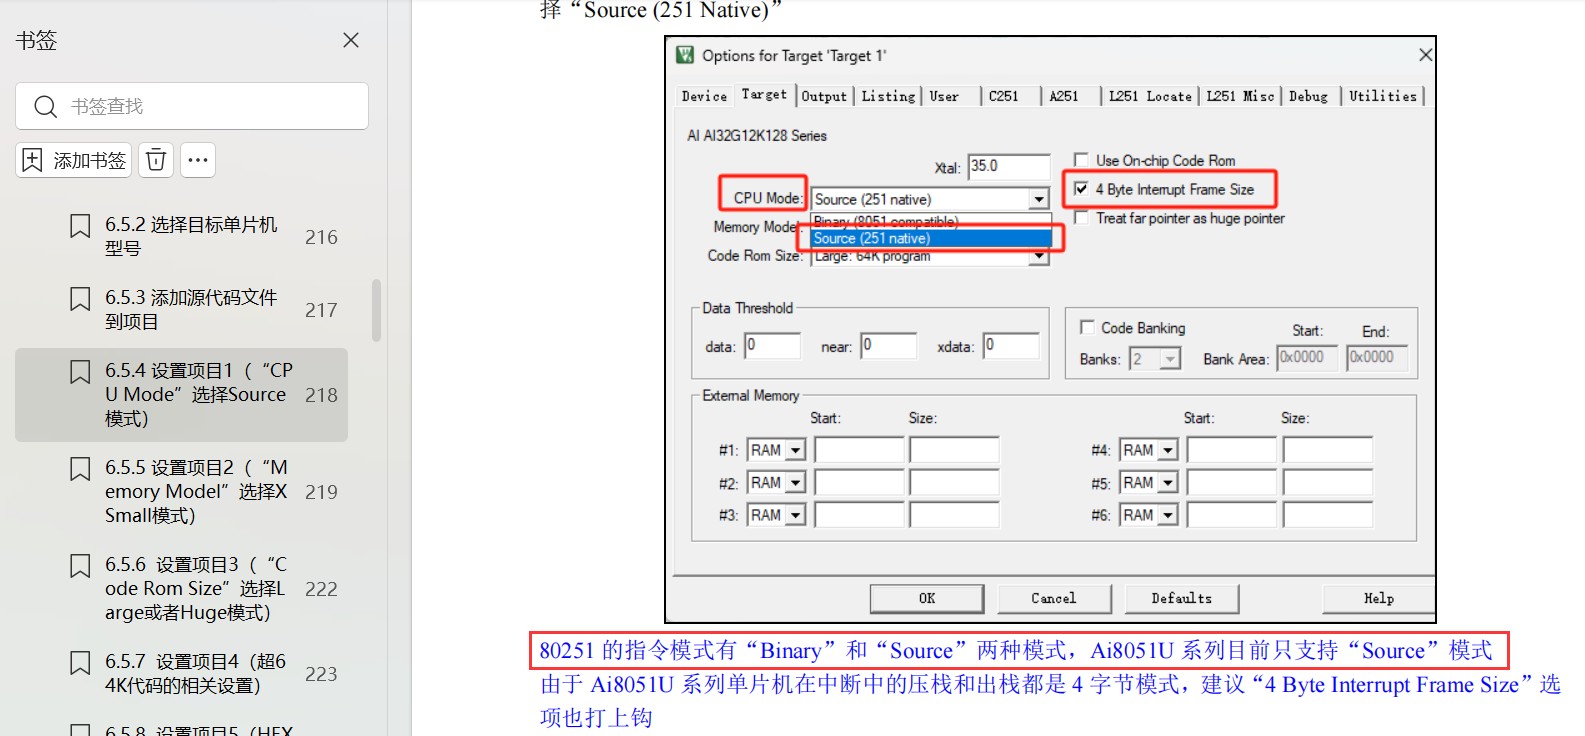Click the near threshold input field
This screenshot has width=1585, height=736.
(888, 346)
